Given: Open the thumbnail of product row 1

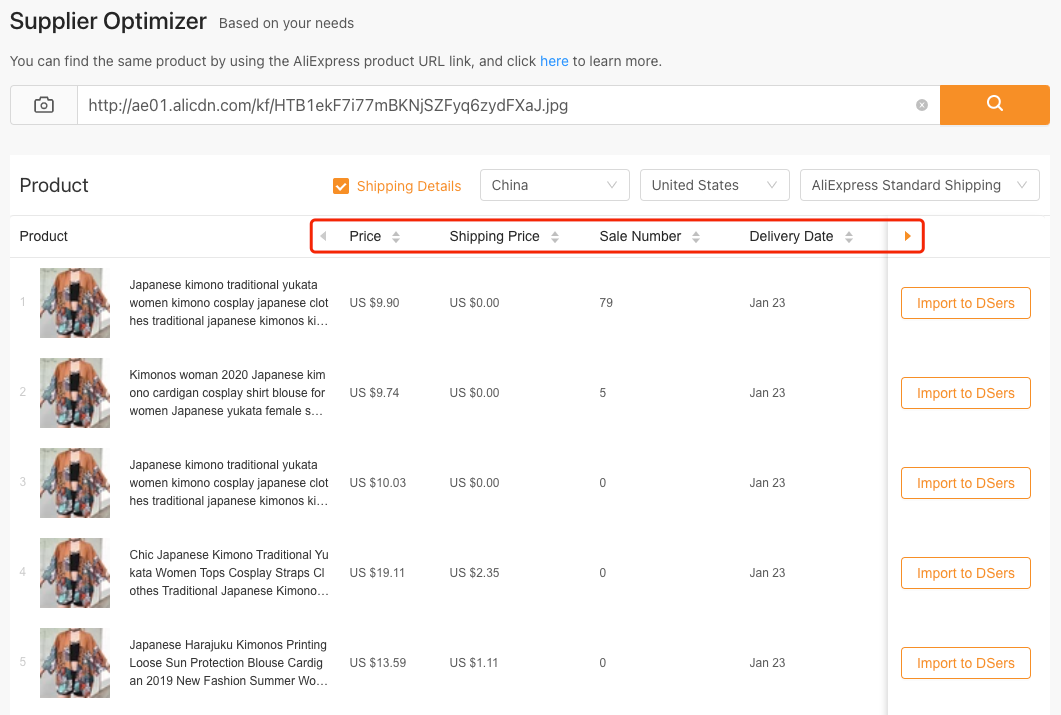Looking at the screenshot, I should pyautogui.click(x=74, y=303).
